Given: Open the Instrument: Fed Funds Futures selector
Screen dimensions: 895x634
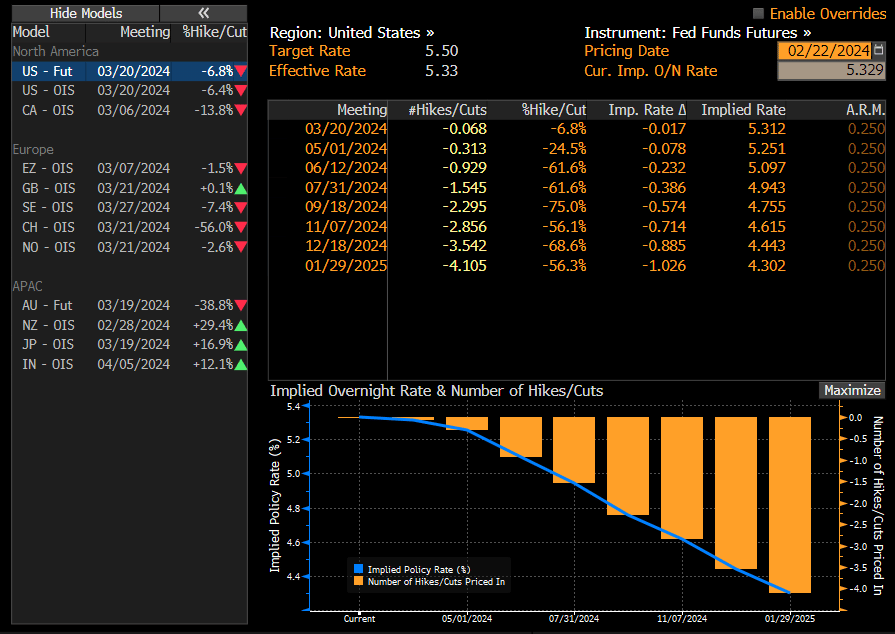Looking at the screenshot, I should (x=697, y=32).
